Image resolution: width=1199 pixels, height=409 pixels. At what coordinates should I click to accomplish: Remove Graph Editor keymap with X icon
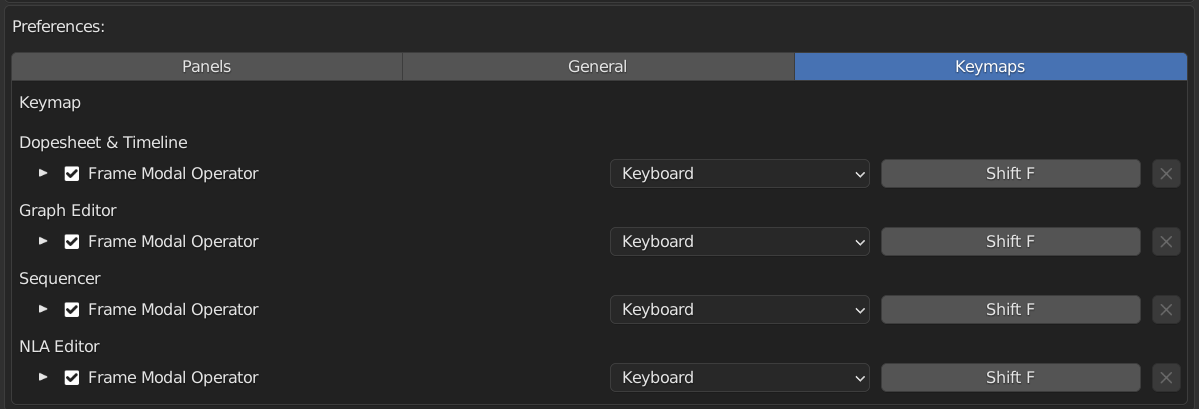tap(1166, 242)
